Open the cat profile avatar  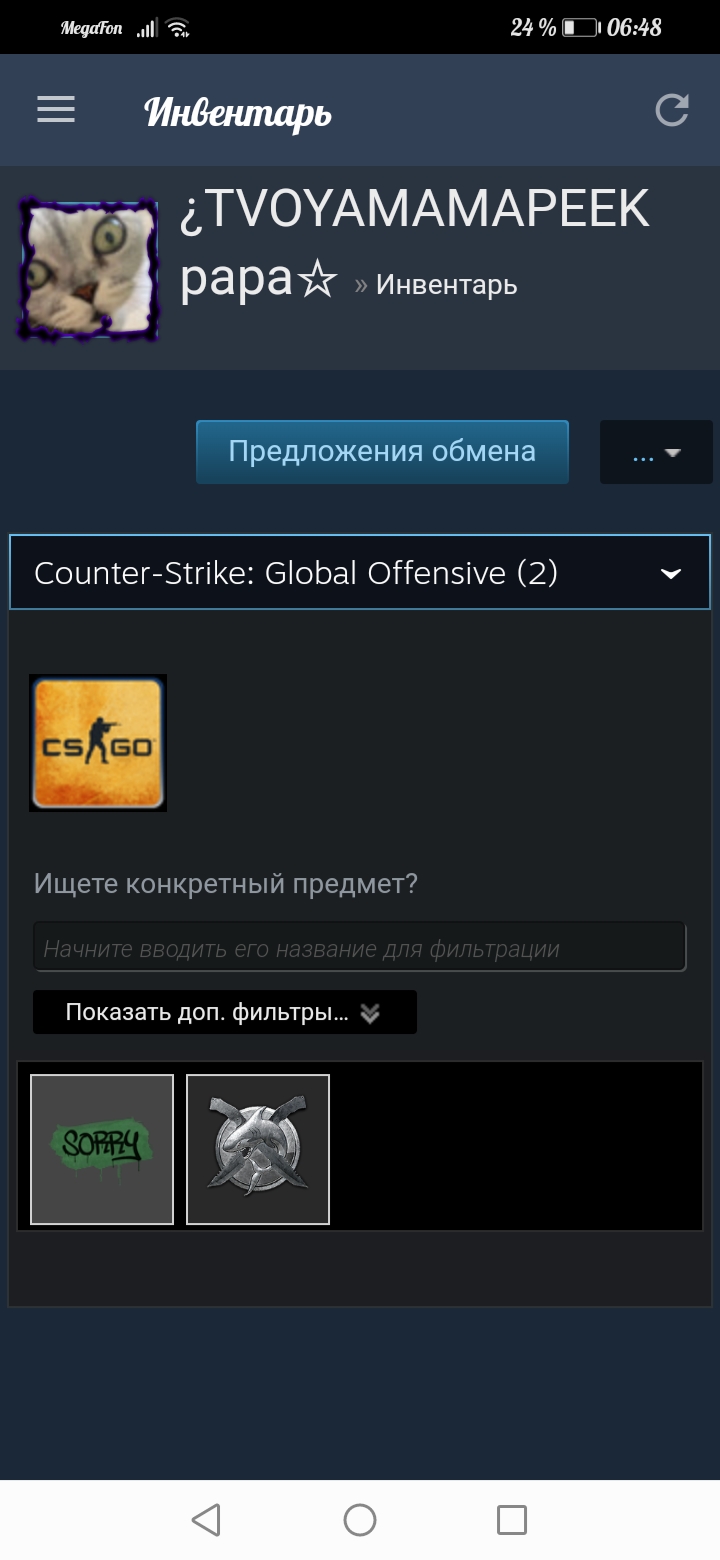tap(88, 269)
